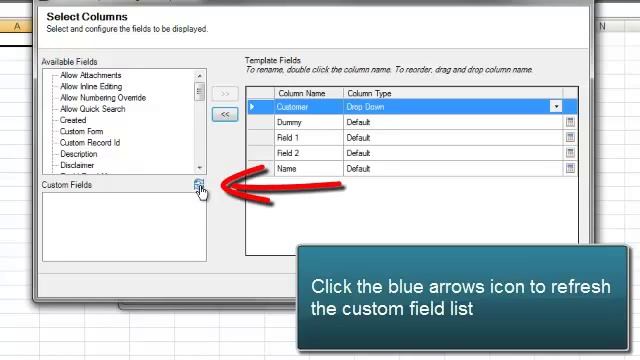This screenshot has width=640, height=360.
Task: Select the Custom Form field
Action: tap(81, 131)
